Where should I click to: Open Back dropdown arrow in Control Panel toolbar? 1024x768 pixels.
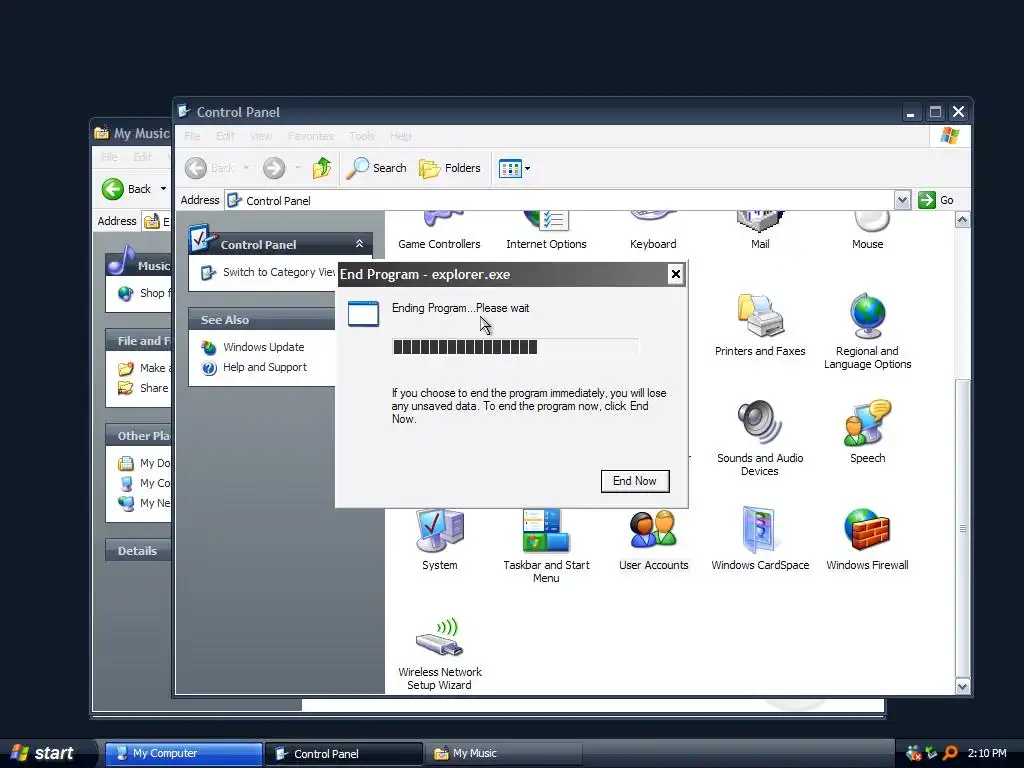click(246, 168)
